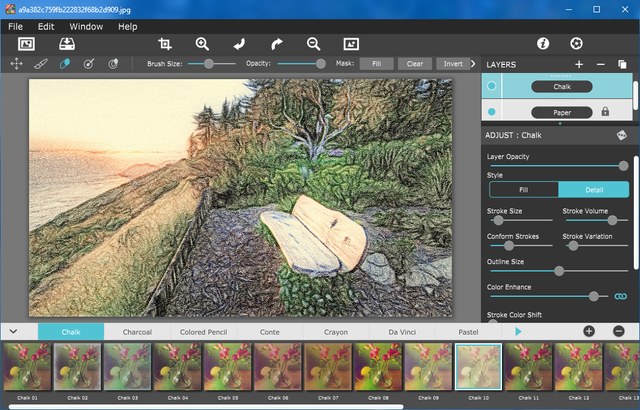
Task: Click the Clear mask button
Action: [x=413, y=63]
